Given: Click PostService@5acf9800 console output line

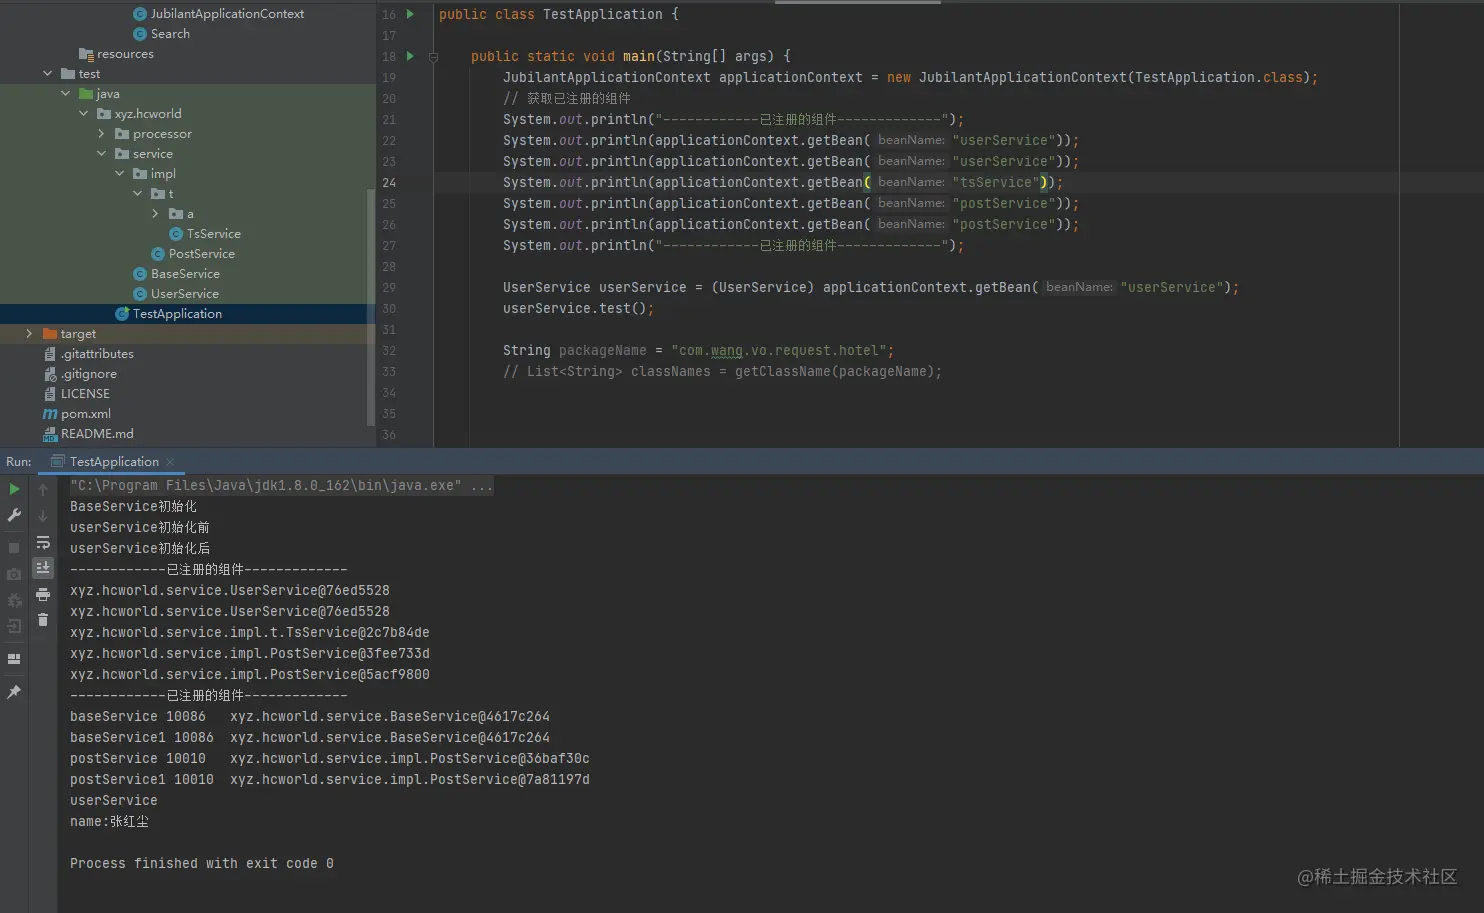Looking at the screenshot, I should pos(250,675).
